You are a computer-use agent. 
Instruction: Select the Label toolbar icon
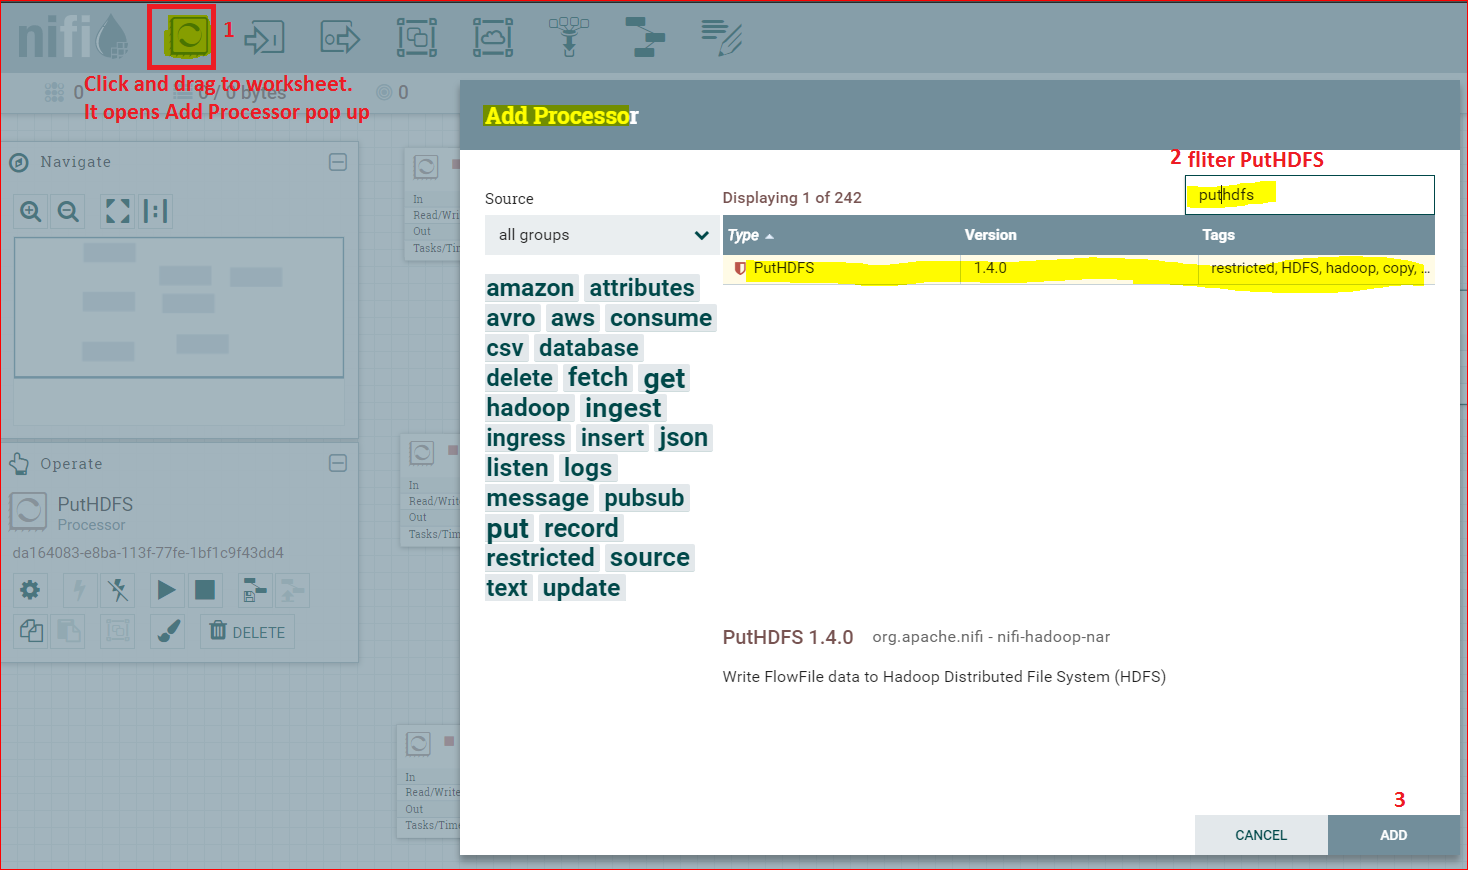[x=721, y=38]
